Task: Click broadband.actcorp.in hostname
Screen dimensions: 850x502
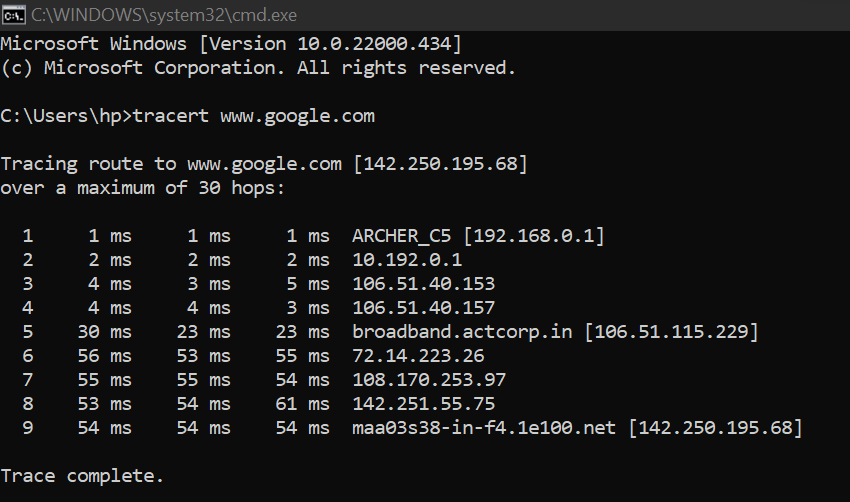Action: pos(462,332)
